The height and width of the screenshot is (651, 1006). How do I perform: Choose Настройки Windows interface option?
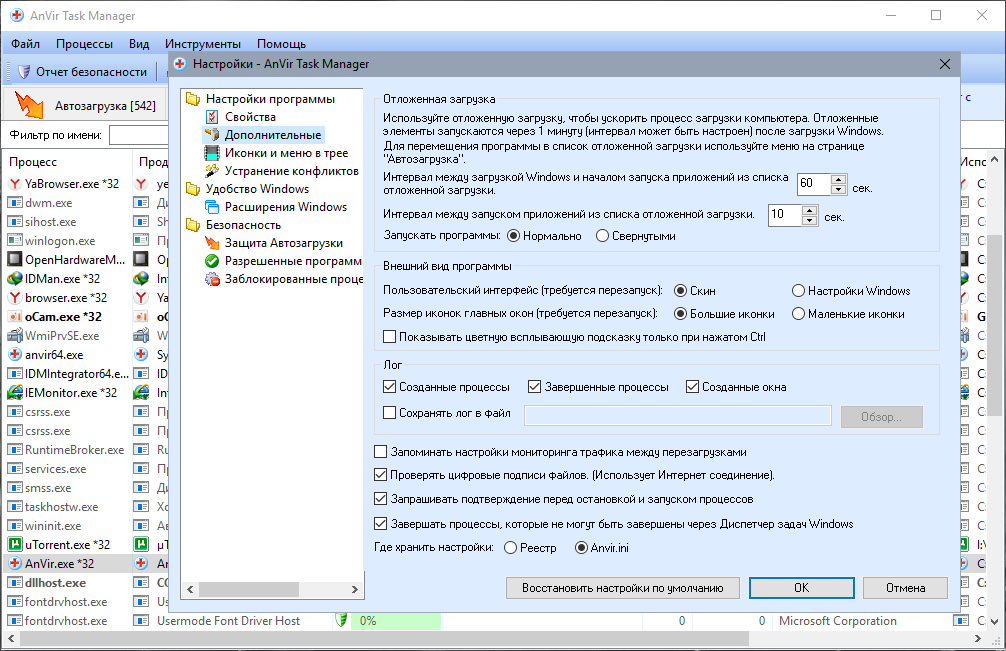point(798,291)
